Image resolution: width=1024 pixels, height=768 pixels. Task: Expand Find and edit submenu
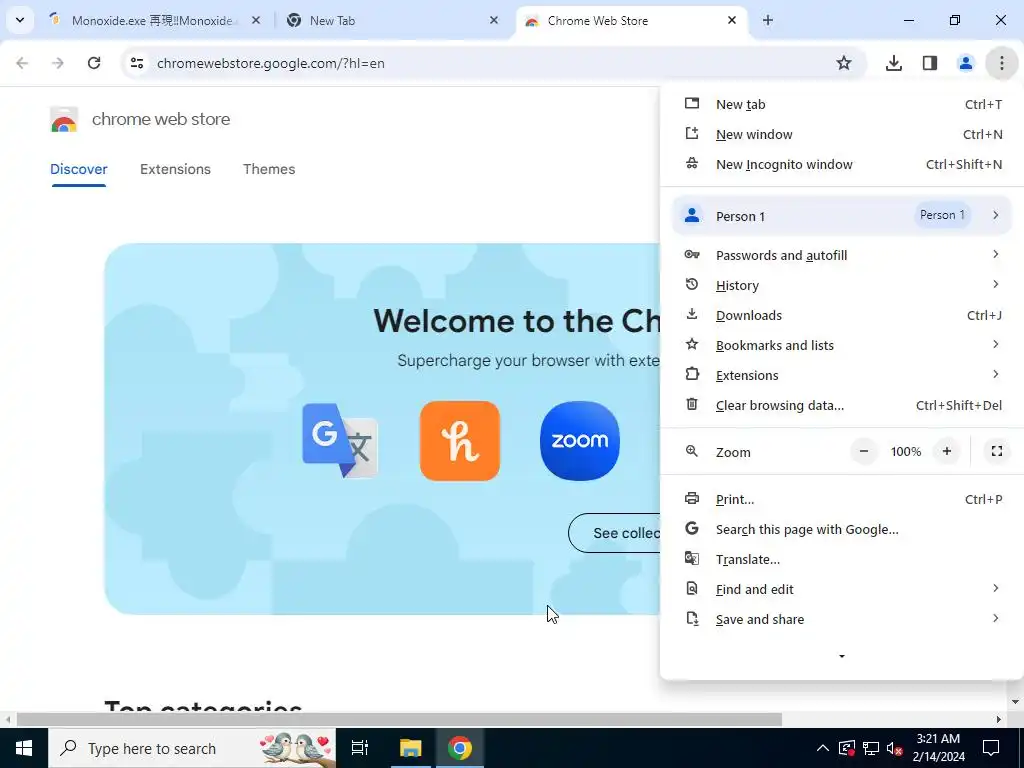(842, 590)
